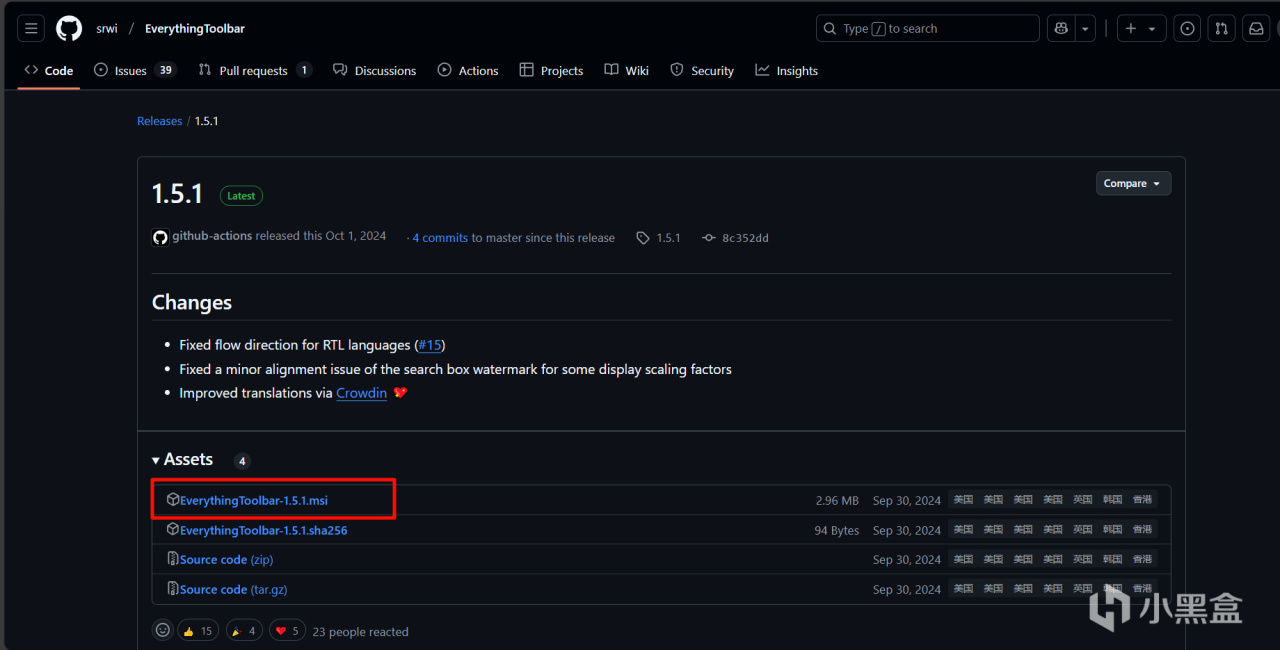Open the 1.5.1 tag link
1280x650 pixels.
point(658,238)
